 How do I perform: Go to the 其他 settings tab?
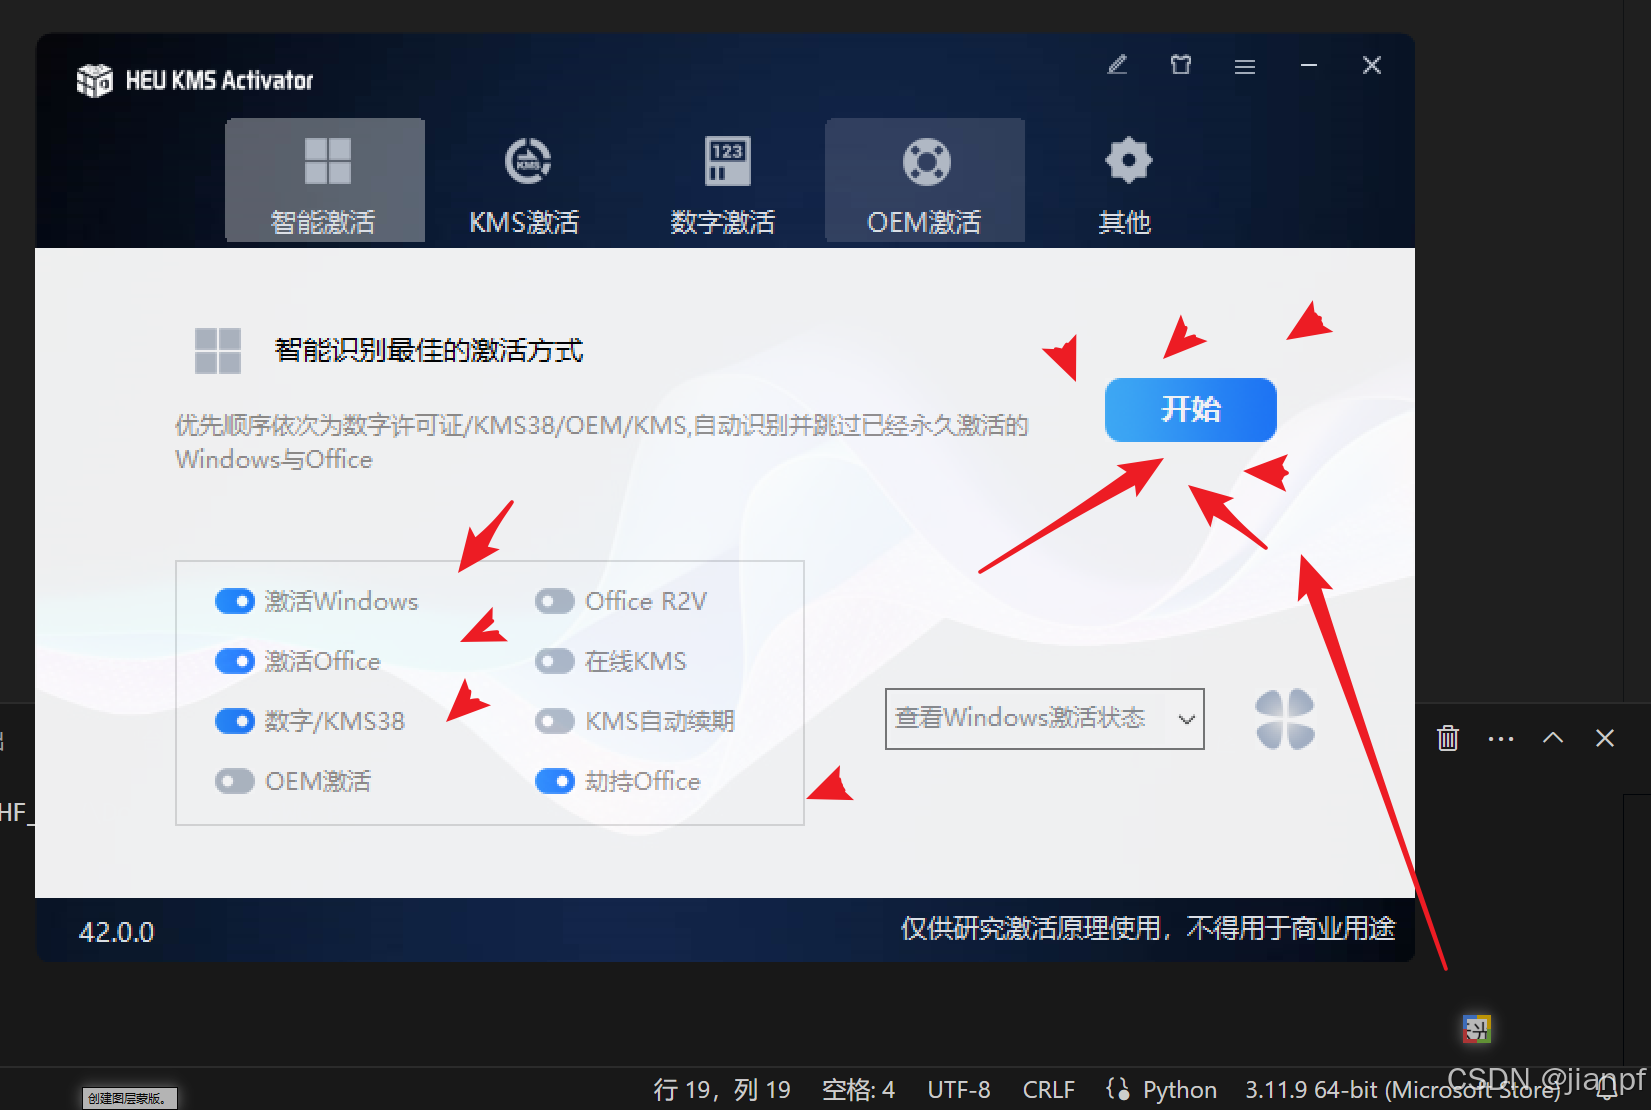(x=1126, y=181)
